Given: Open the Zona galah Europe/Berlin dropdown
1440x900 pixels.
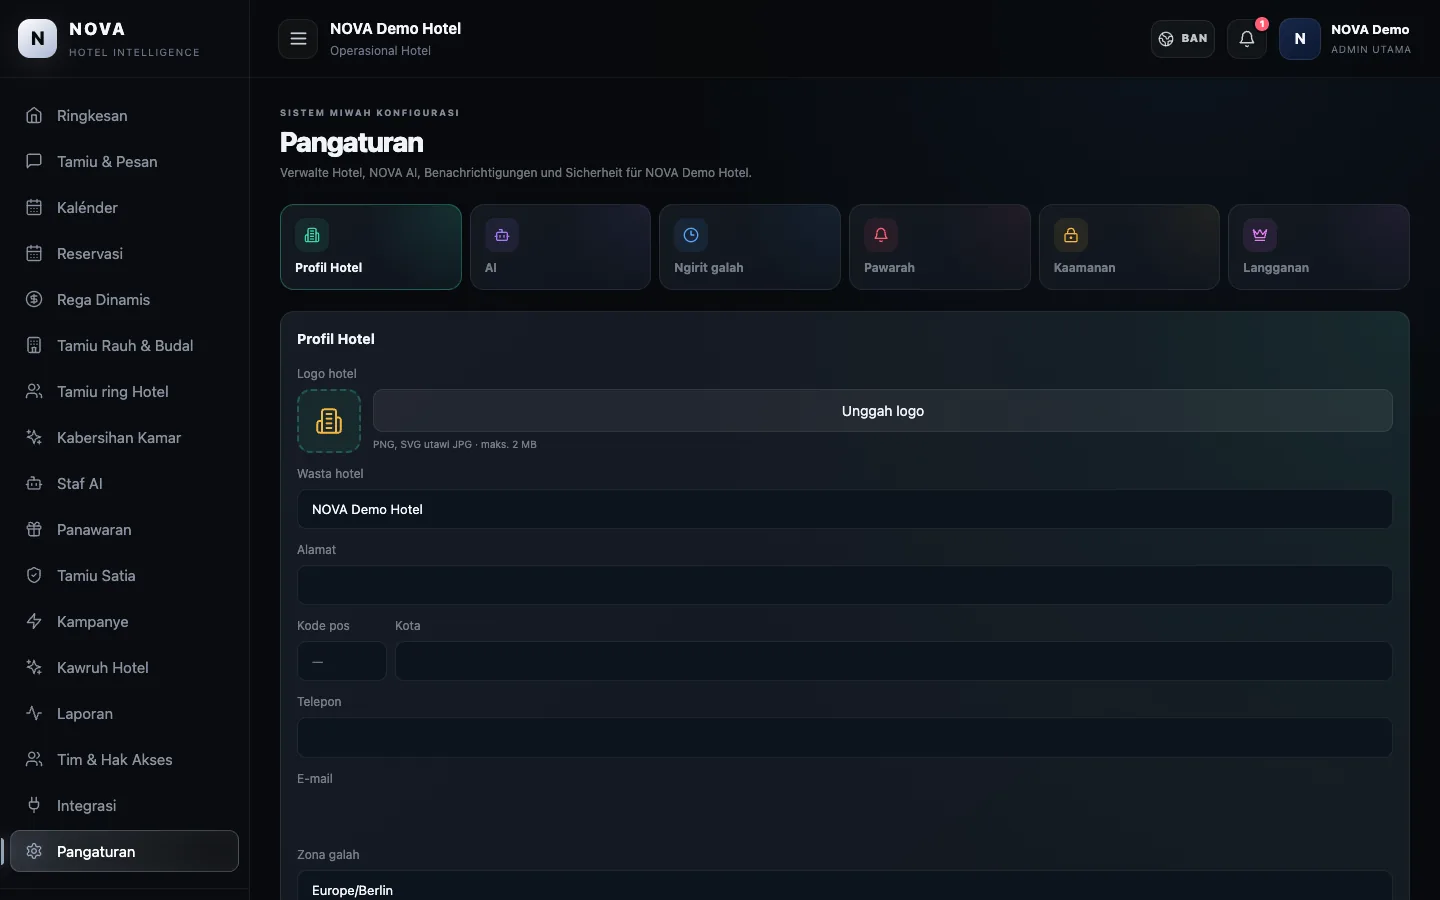Looking at the screenshot, I should pos(845,887).
